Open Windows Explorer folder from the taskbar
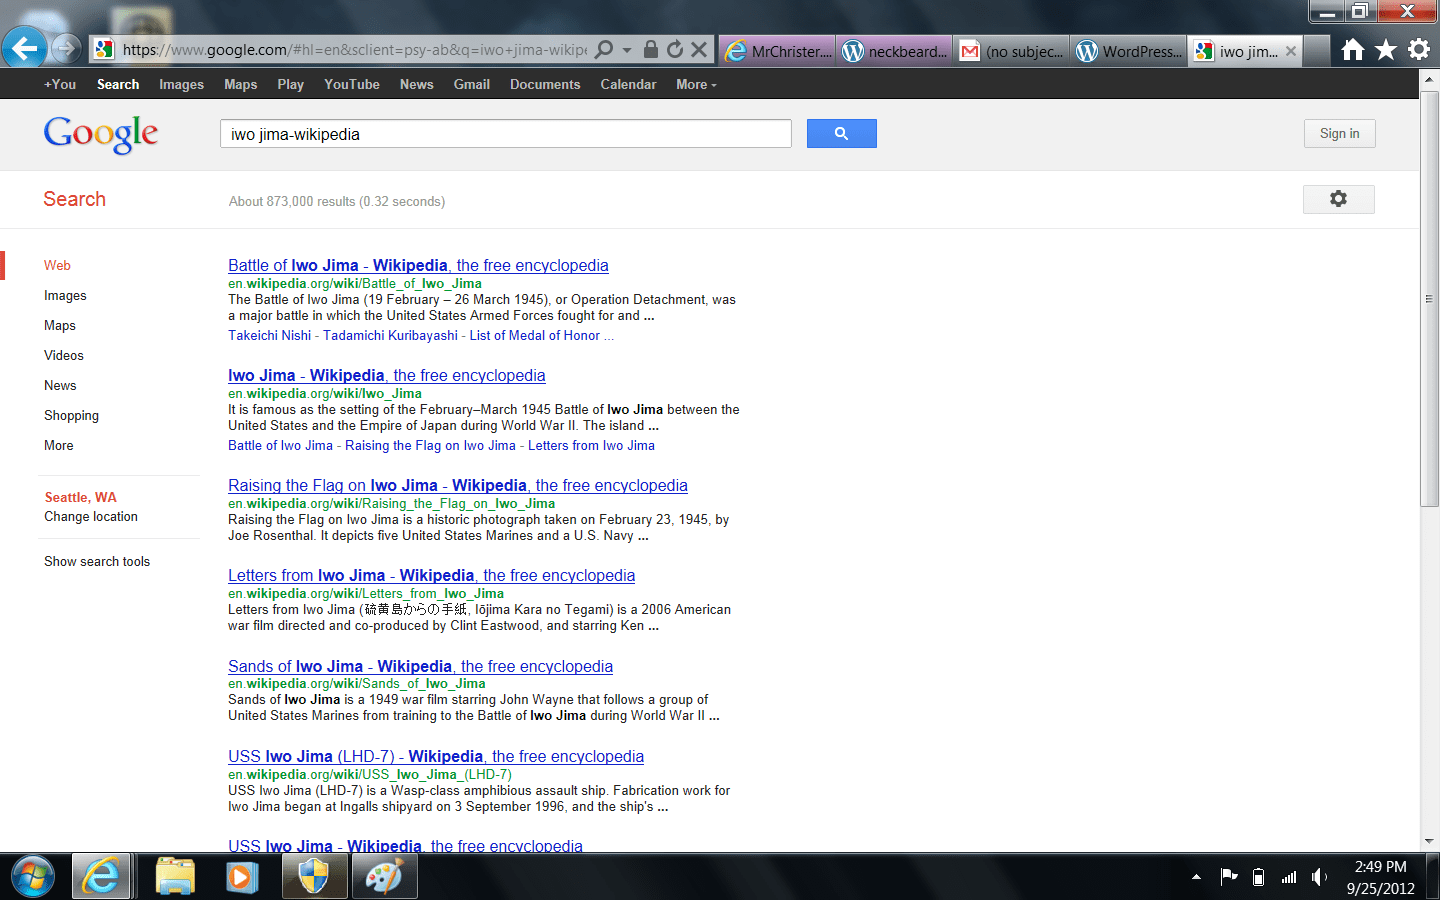Image resolution: width=1440 pixels, height=900 pixels. [x=175, y=877]
